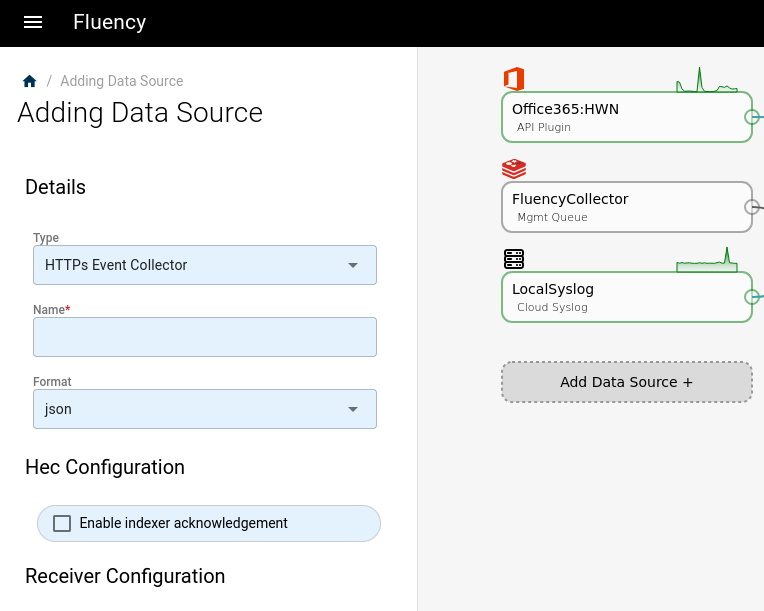The width and height of the screenshot is (764, 611).
Task: Go to home via breadcrumb house icon
Action: [30, 81]
